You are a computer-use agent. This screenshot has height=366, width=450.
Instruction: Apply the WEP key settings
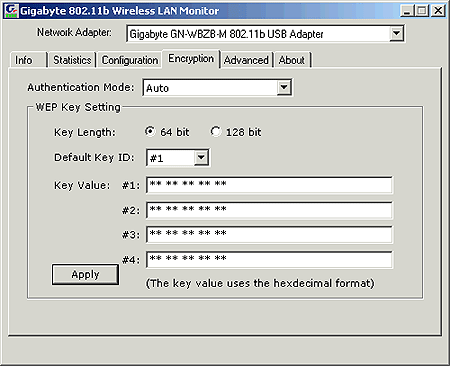(x=85, y=275)
